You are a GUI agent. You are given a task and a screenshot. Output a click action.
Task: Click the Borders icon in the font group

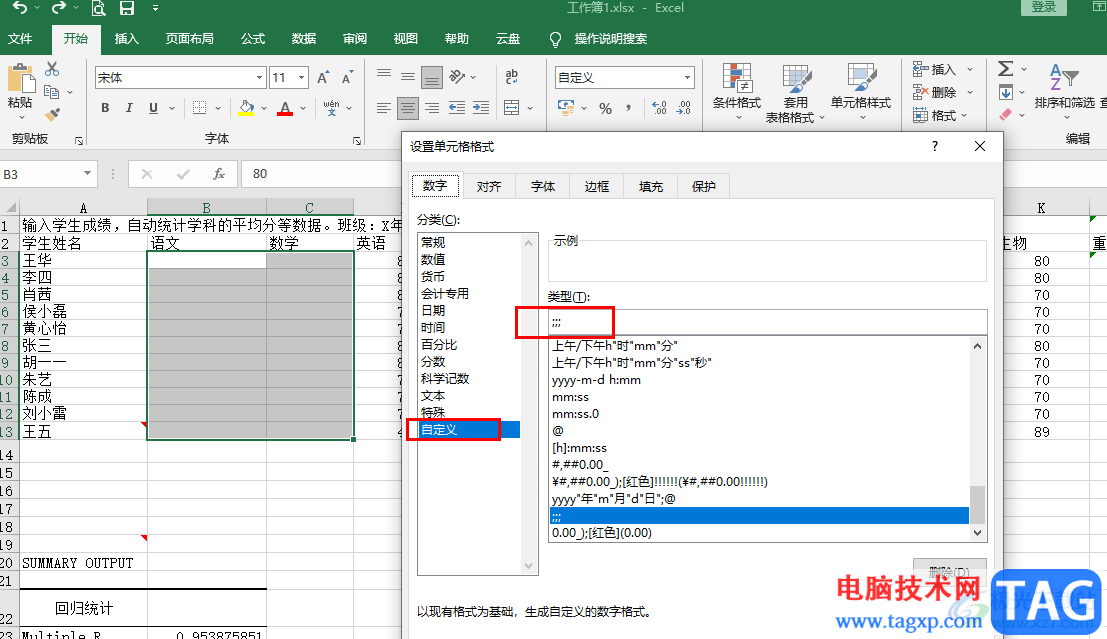click(200, 108)
